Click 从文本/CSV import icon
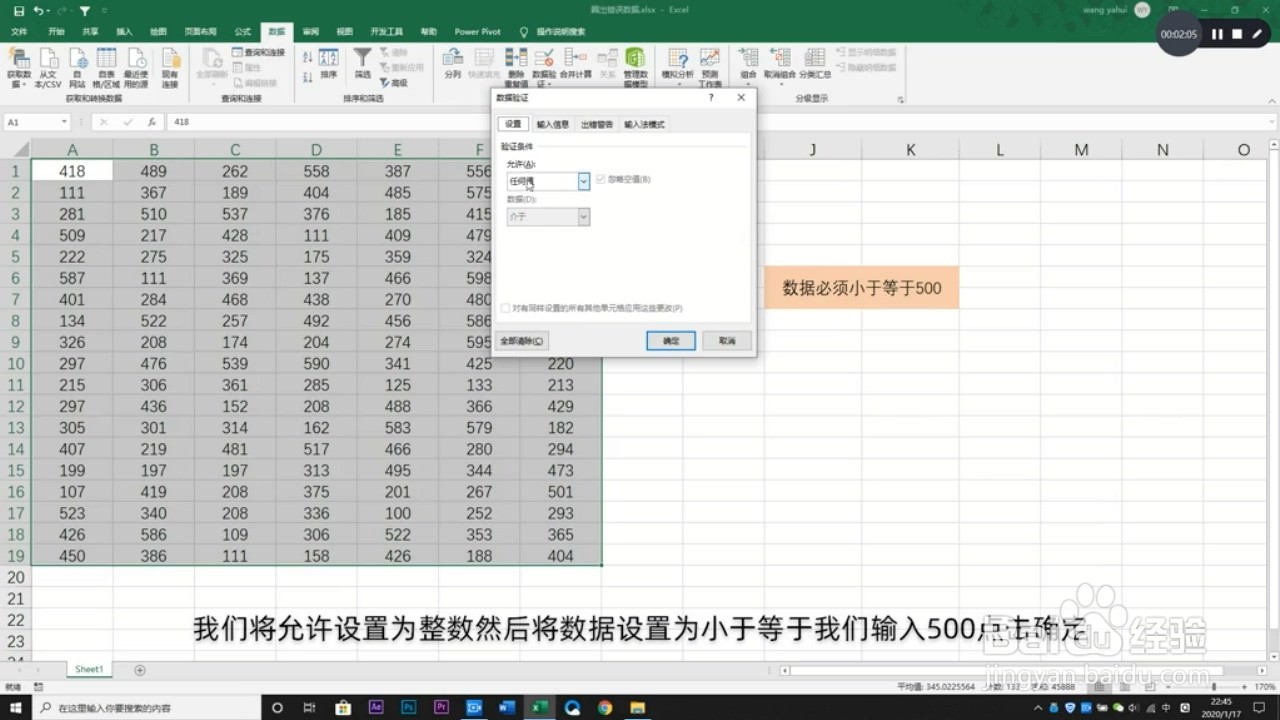The image size is (1280, 720). point(48,67)
